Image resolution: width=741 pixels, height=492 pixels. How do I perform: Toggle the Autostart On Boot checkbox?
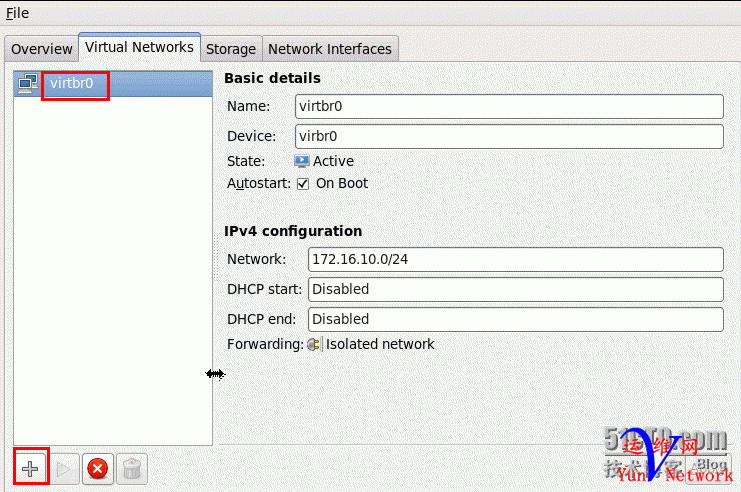pyautogui.click(x=303, y=184)
